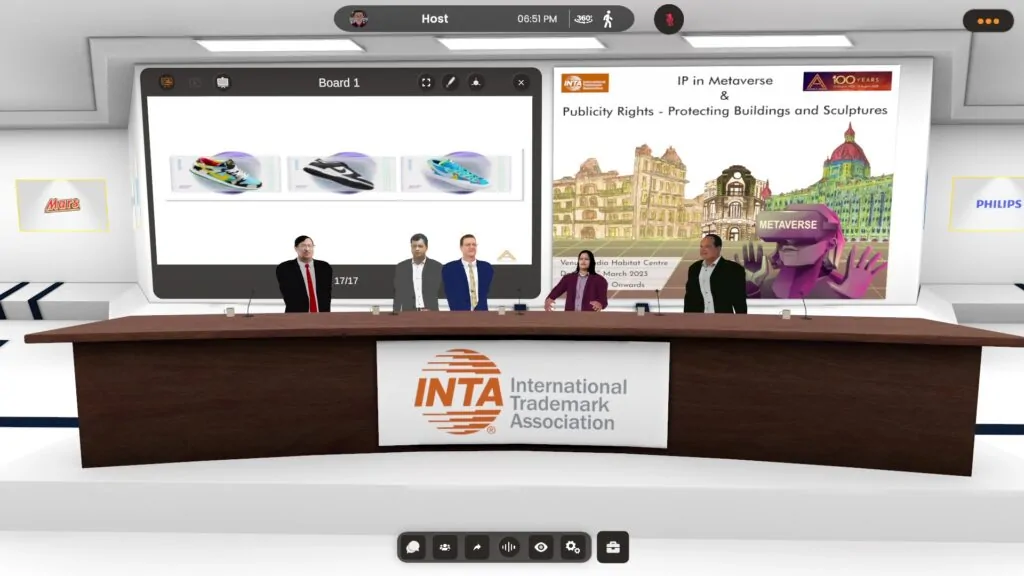Open the chat bubbles panel
Viewport: 1024px width, 576px height.
[413, 547]
